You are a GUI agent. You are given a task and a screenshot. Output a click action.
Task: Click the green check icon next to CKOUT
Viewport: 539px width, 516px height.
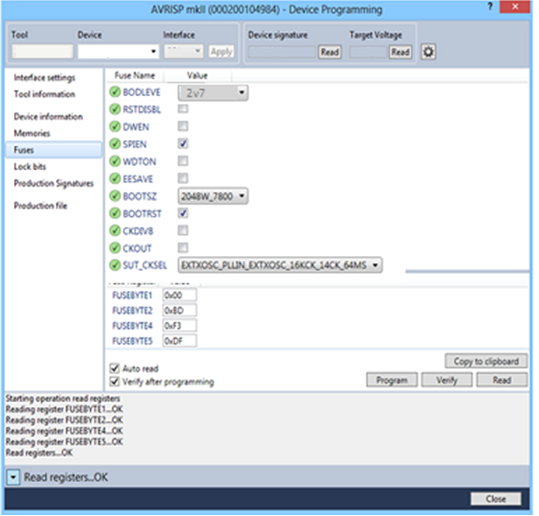115,248
